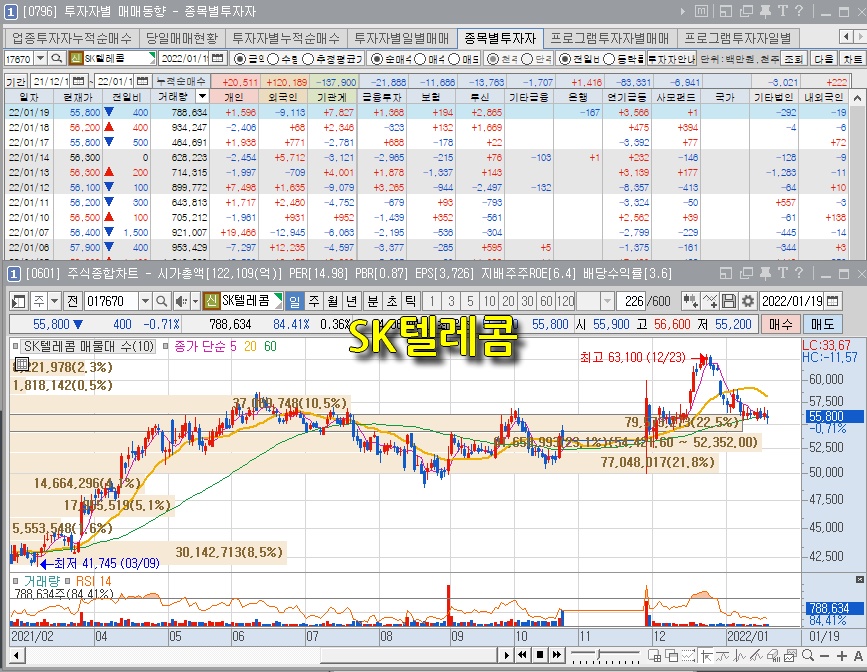
Task: Click the horizontal chart scrollbar thumb
Action: 409,656
